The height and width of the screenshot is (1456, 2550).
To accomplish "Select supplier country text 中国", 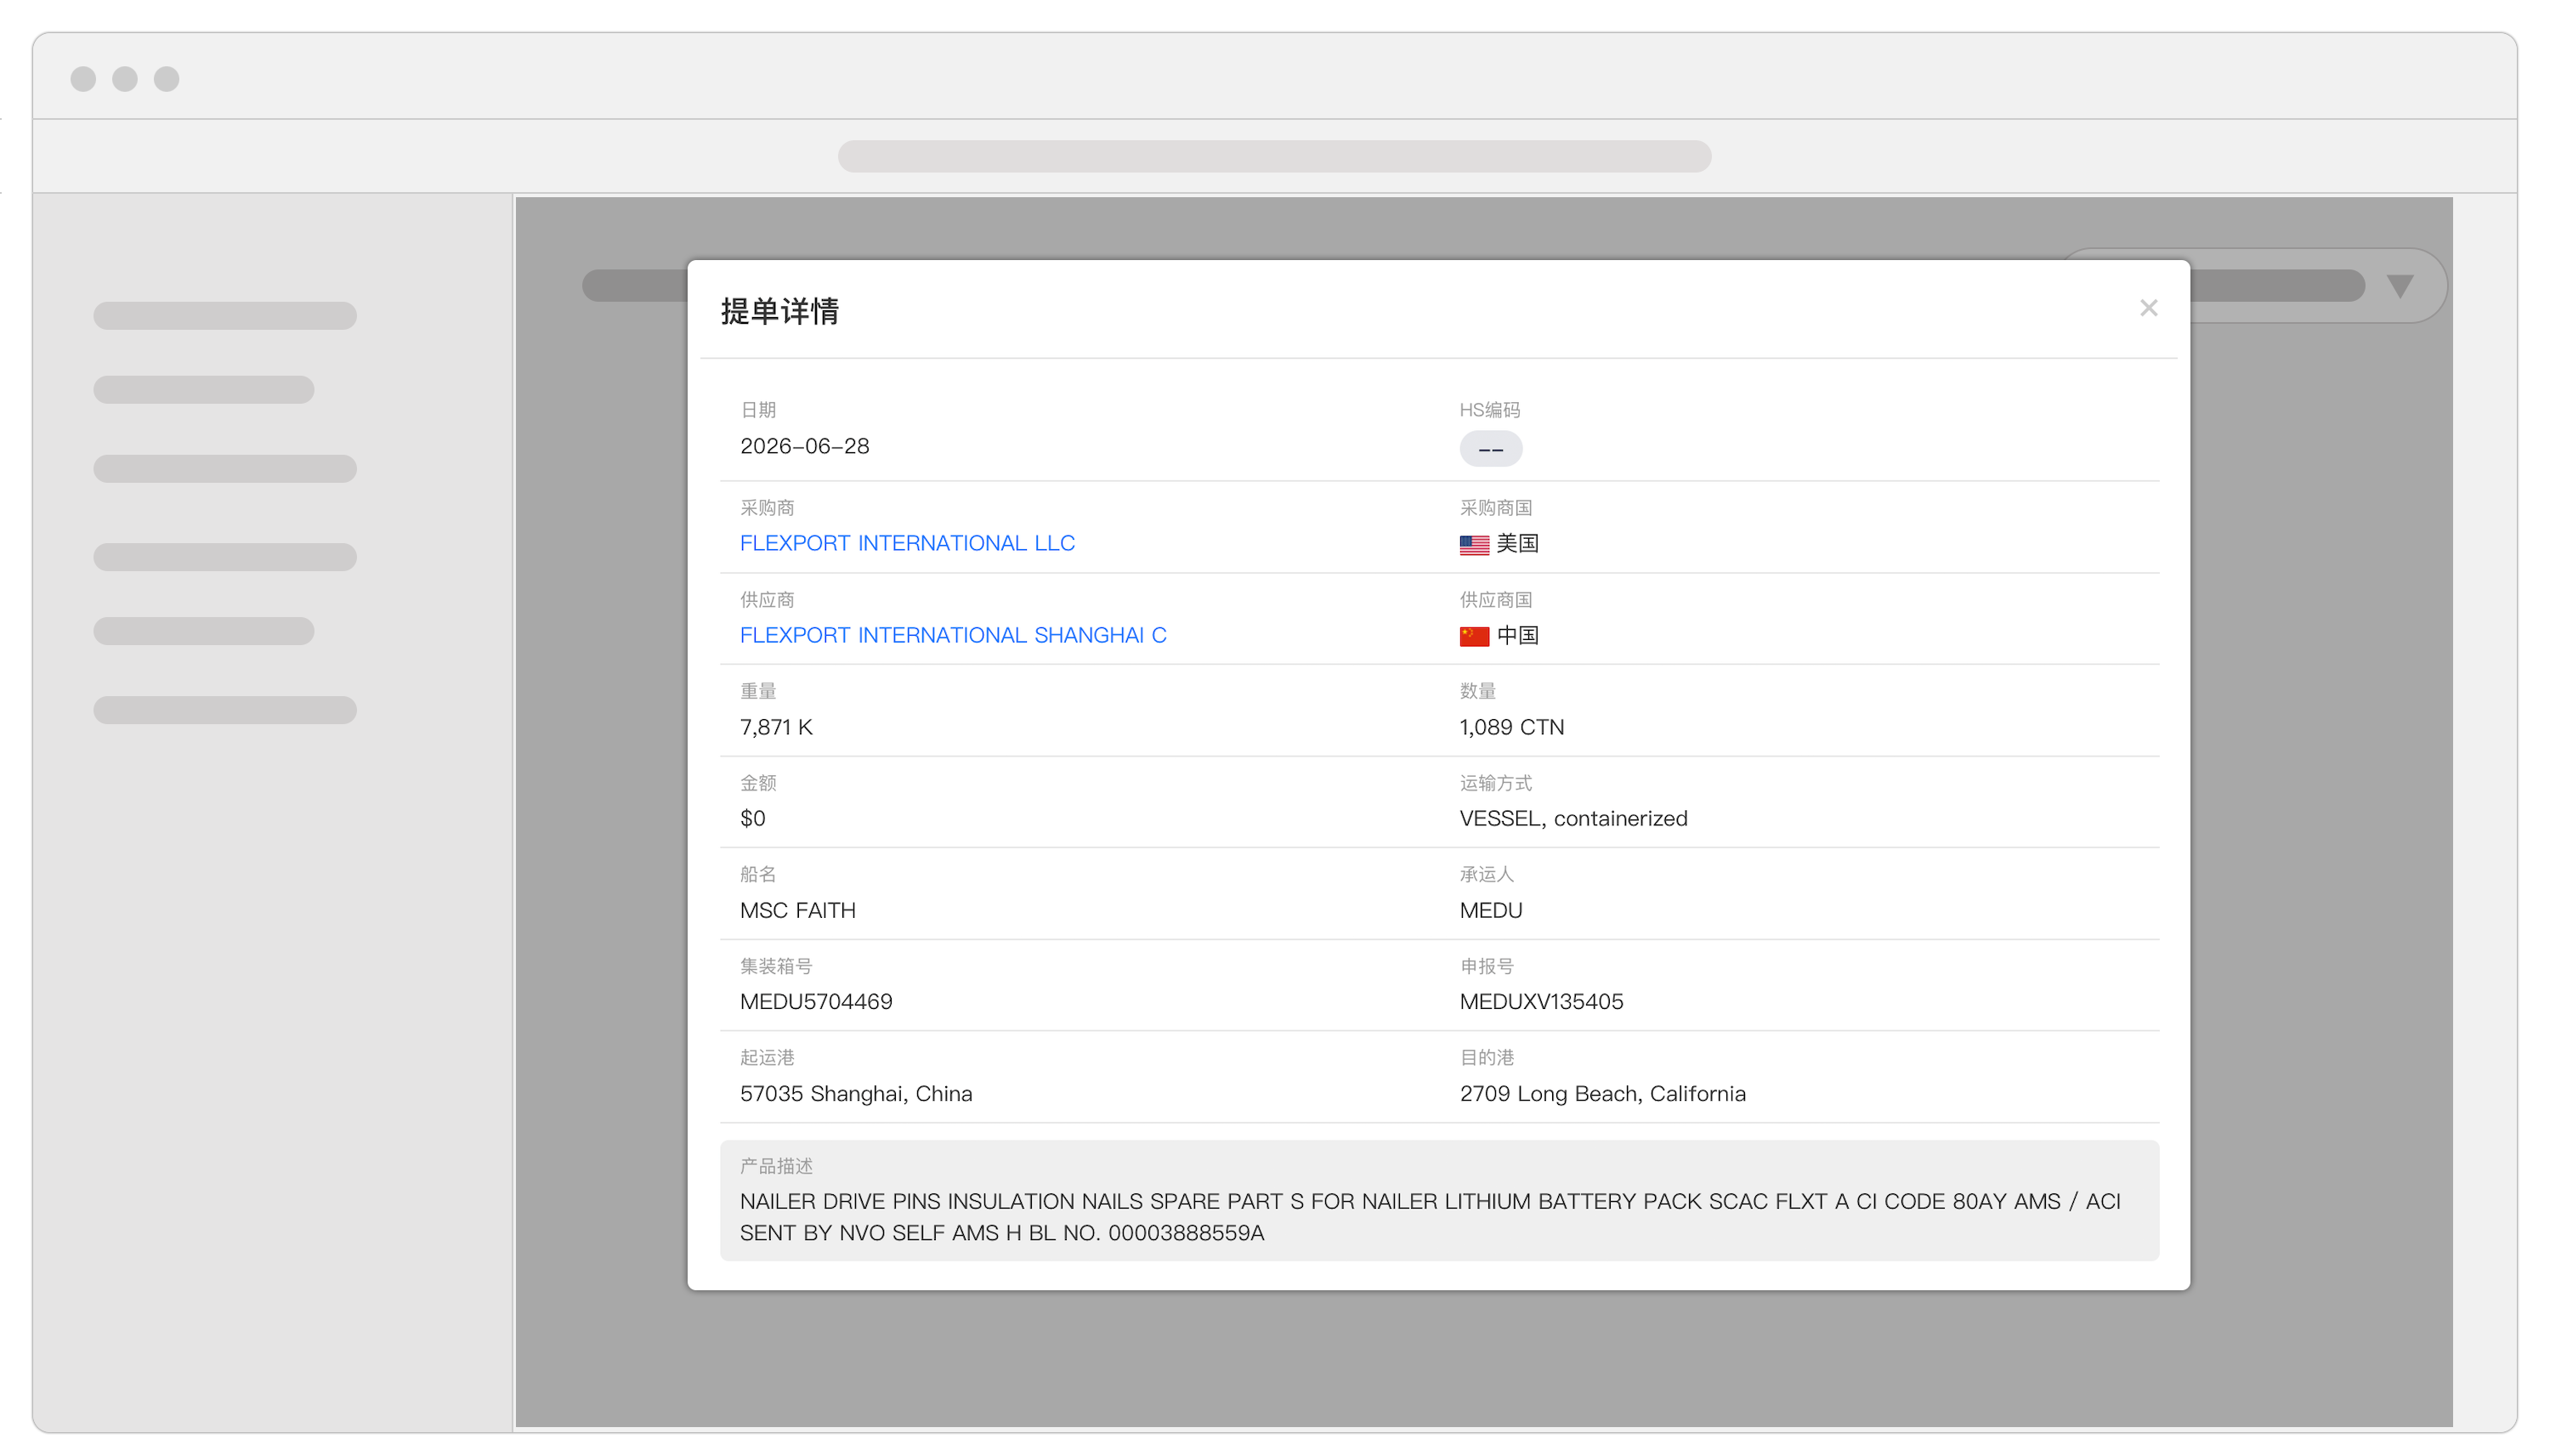I will pyautogui.click(x=1517, y=635).
